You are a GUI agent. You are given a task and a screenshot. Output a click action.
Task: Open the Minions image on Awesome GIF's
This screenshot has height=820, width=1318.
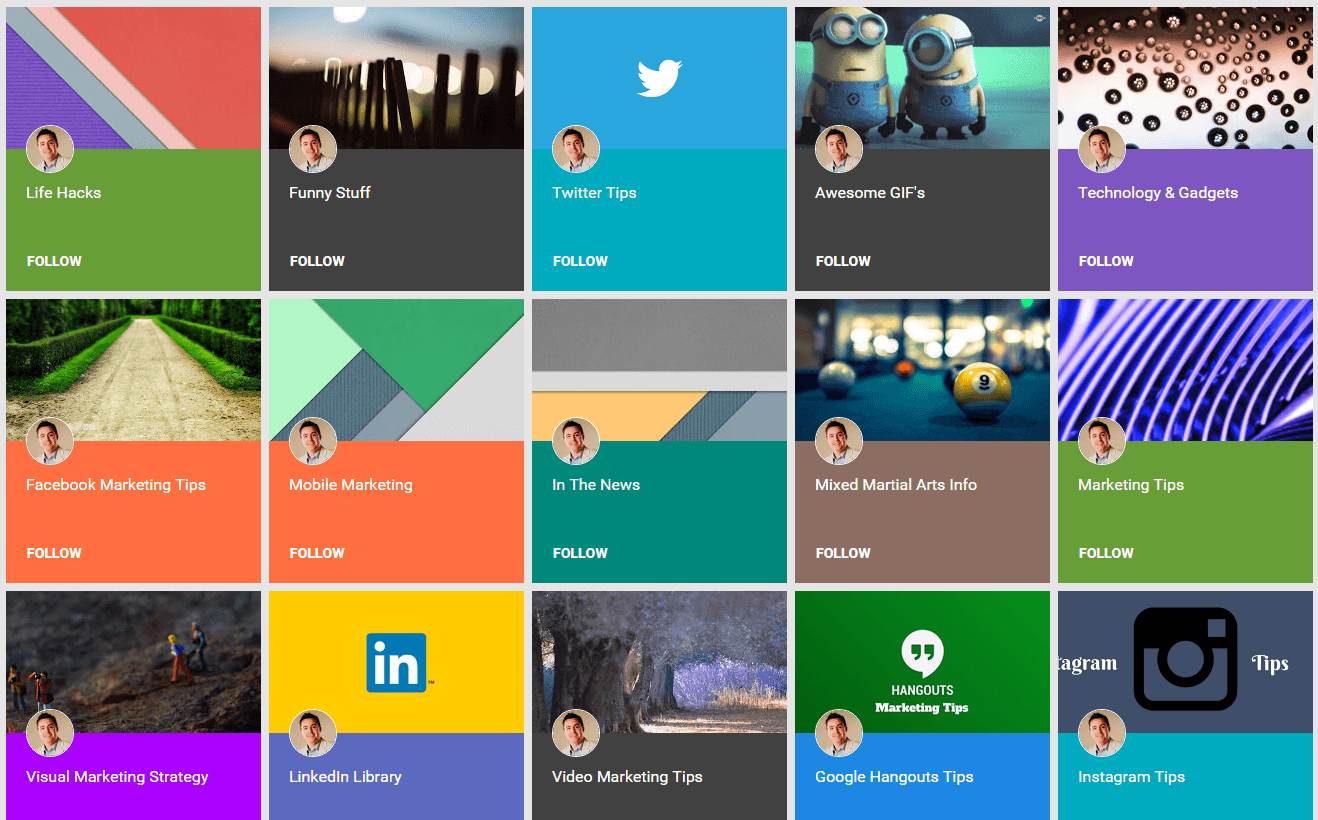coord(922,70)
